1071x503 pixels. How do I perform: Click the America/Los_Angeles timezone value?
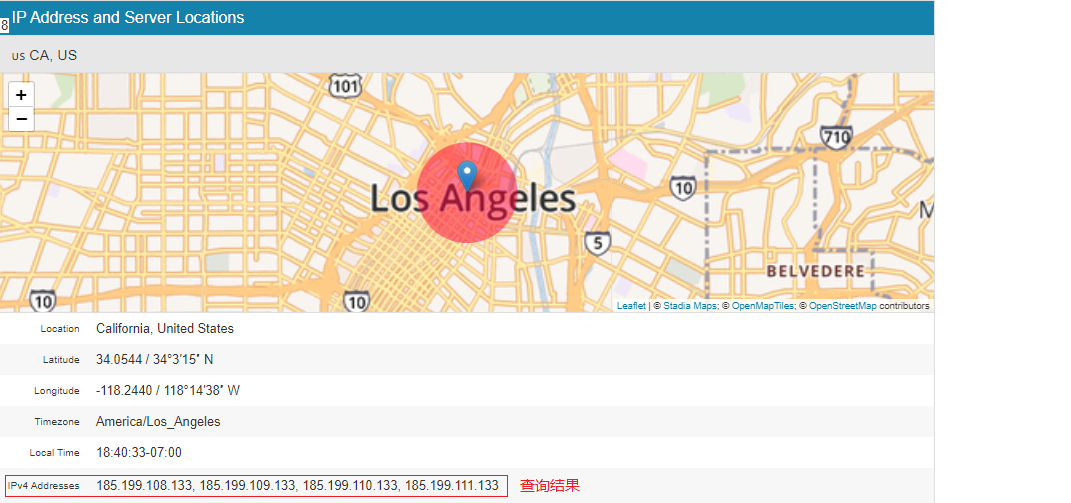point(158,421)
